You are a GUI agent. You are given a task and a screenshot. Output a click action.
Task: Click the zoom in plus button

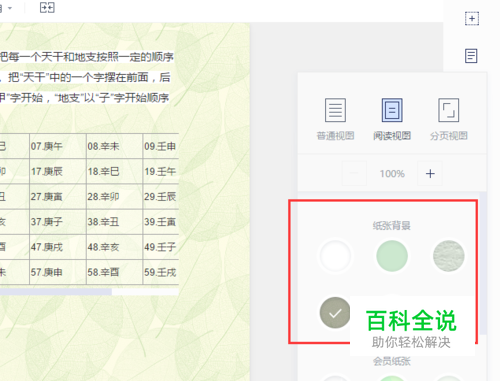[x=430, y=173]
